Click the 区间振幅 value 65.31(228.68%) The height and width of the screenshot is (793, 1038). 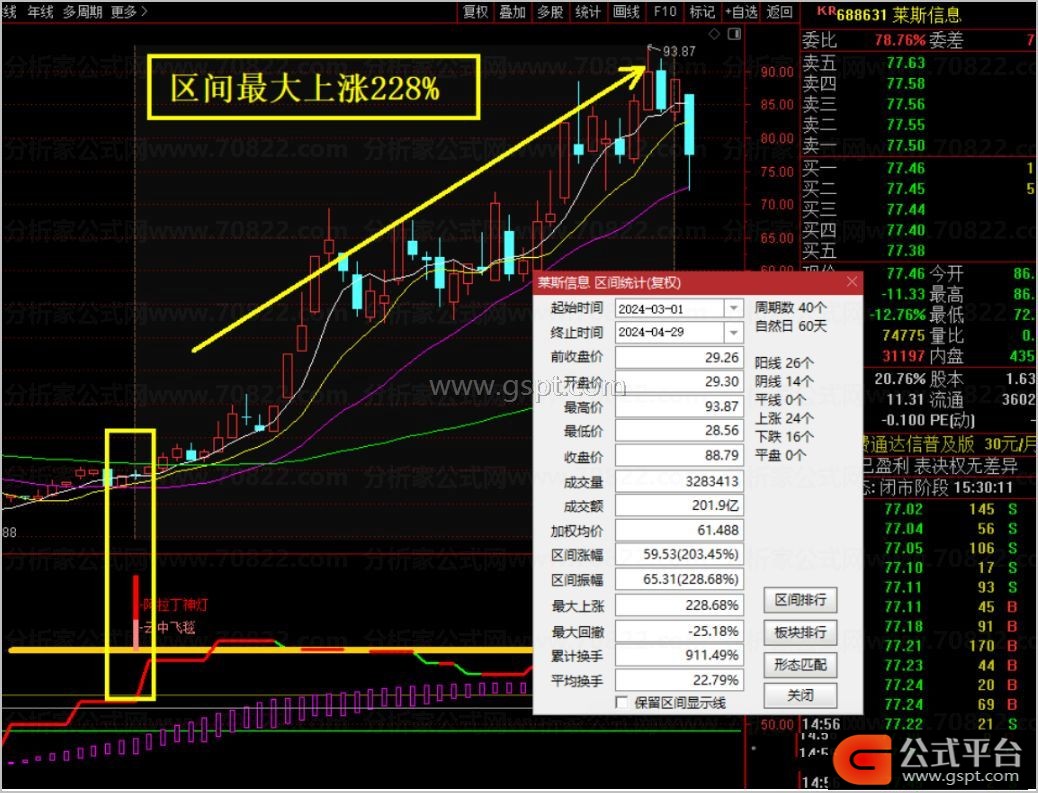679,579
